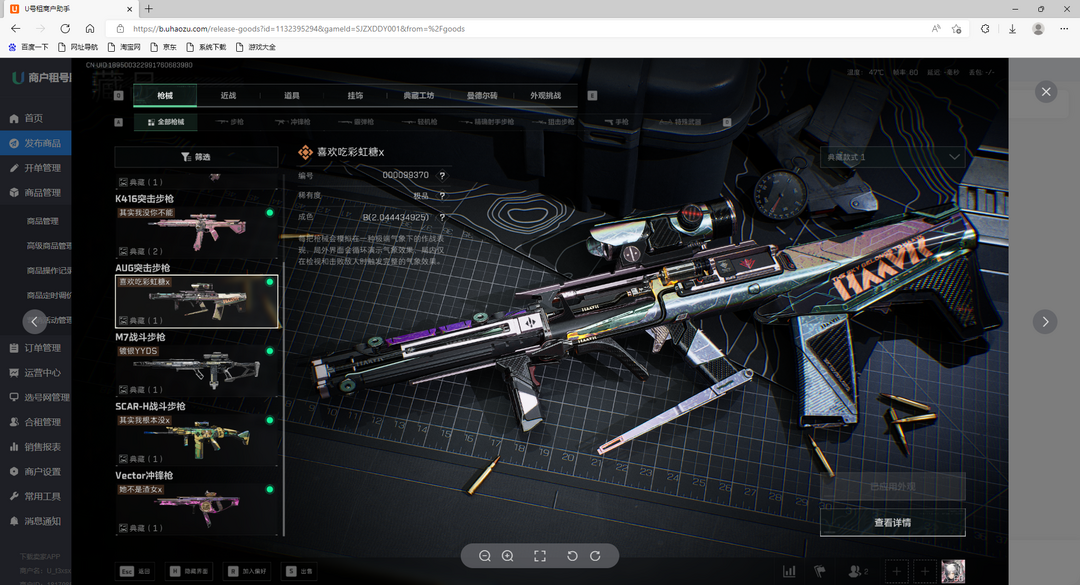Close the image preview overlay
Image resolution: width=1080 pixels, height=585 pixels.
(x=1046, y=92)
